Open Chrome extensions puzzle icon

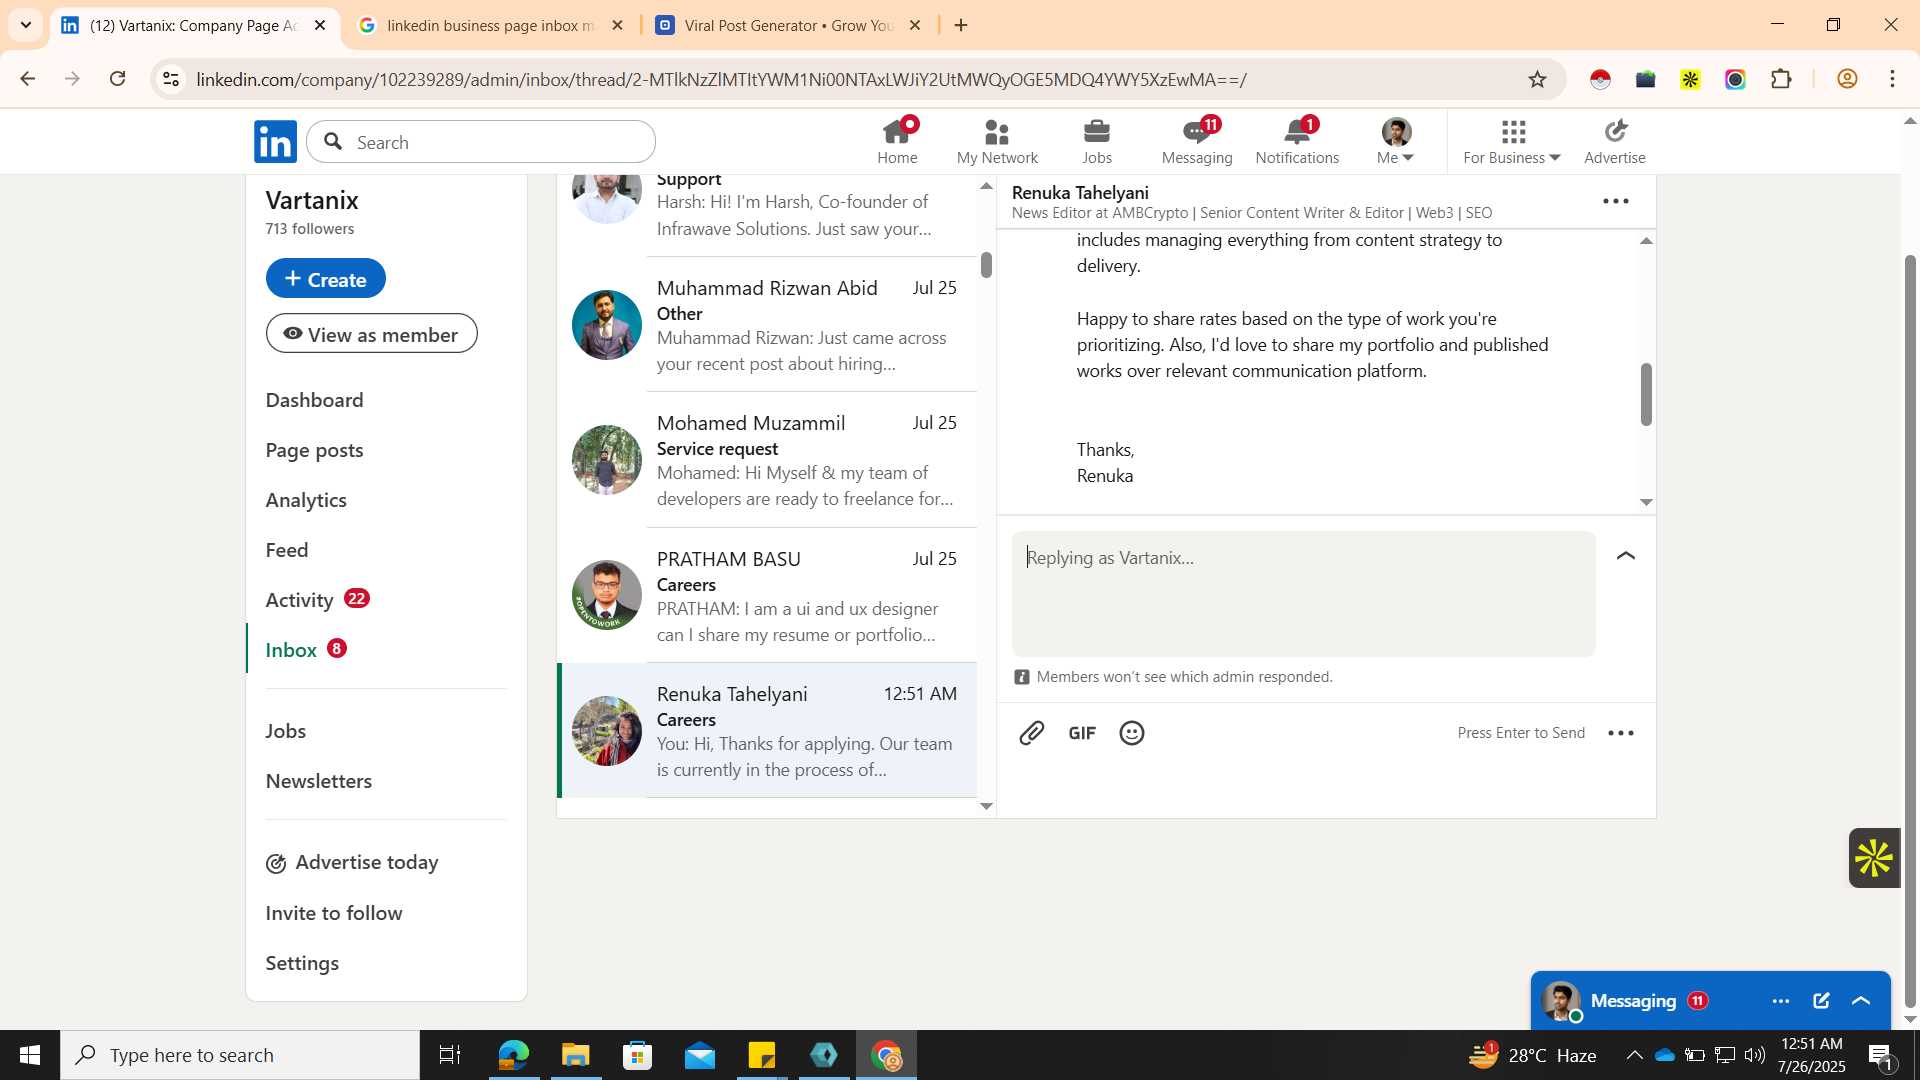coord(1781,79)
